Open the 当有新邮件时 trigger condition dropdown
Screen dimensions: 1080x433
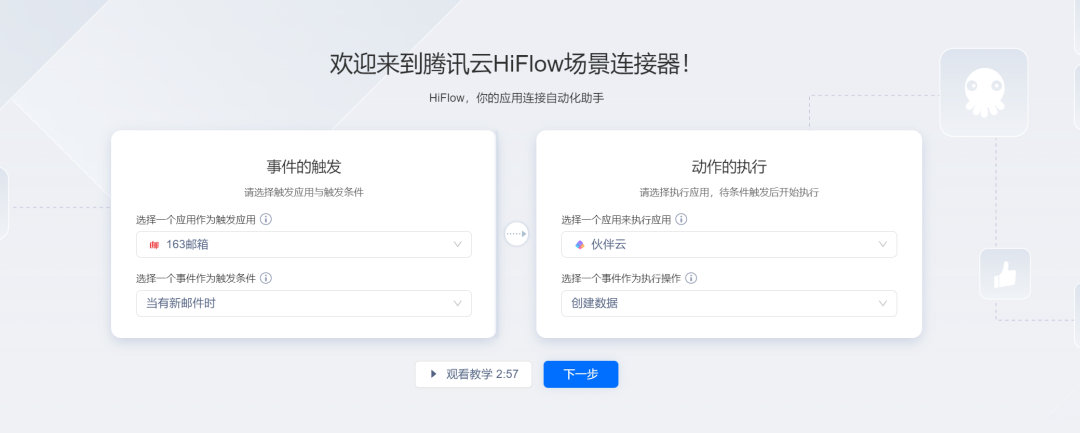pyautogui.click(x=304, y=304)
